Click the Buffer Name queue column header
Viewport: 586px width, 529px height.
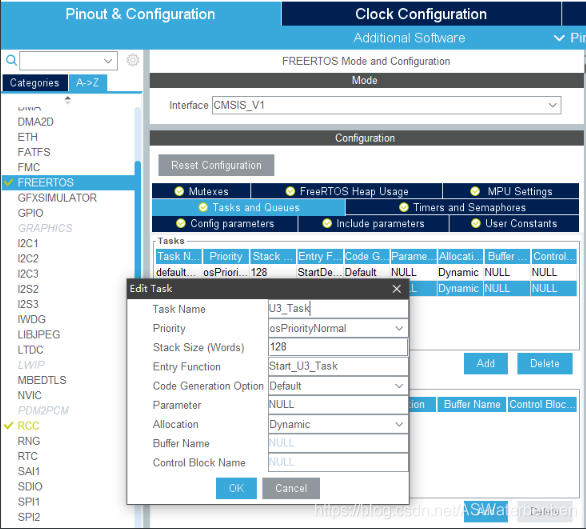[x=472, y=404]
